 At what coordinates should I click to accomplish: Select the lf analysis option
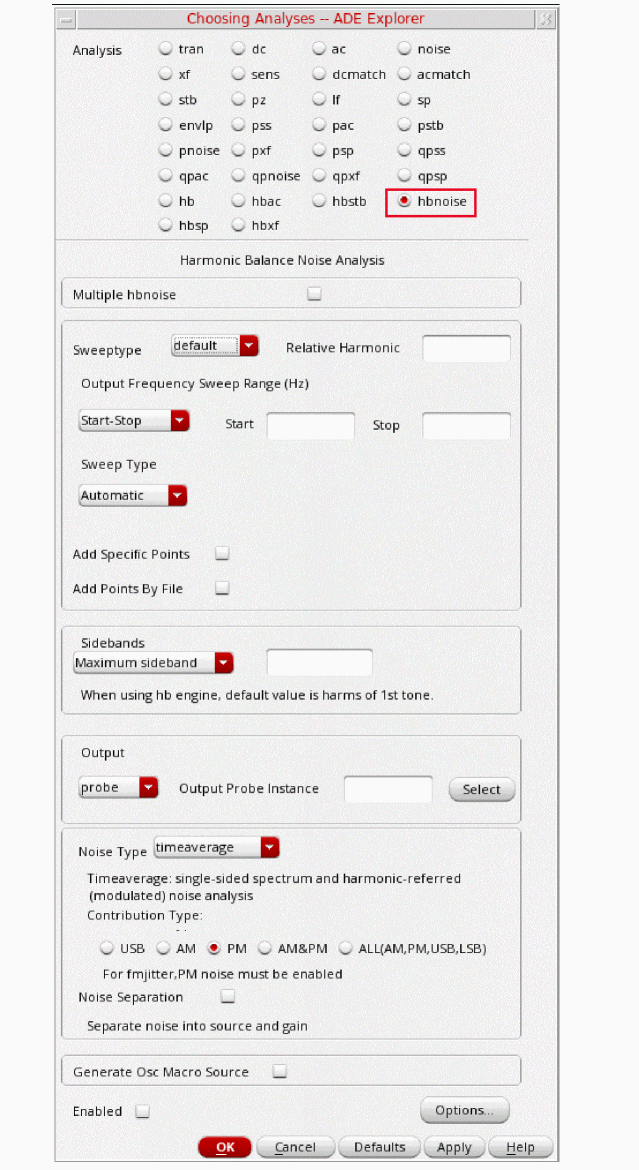(320, 99)
